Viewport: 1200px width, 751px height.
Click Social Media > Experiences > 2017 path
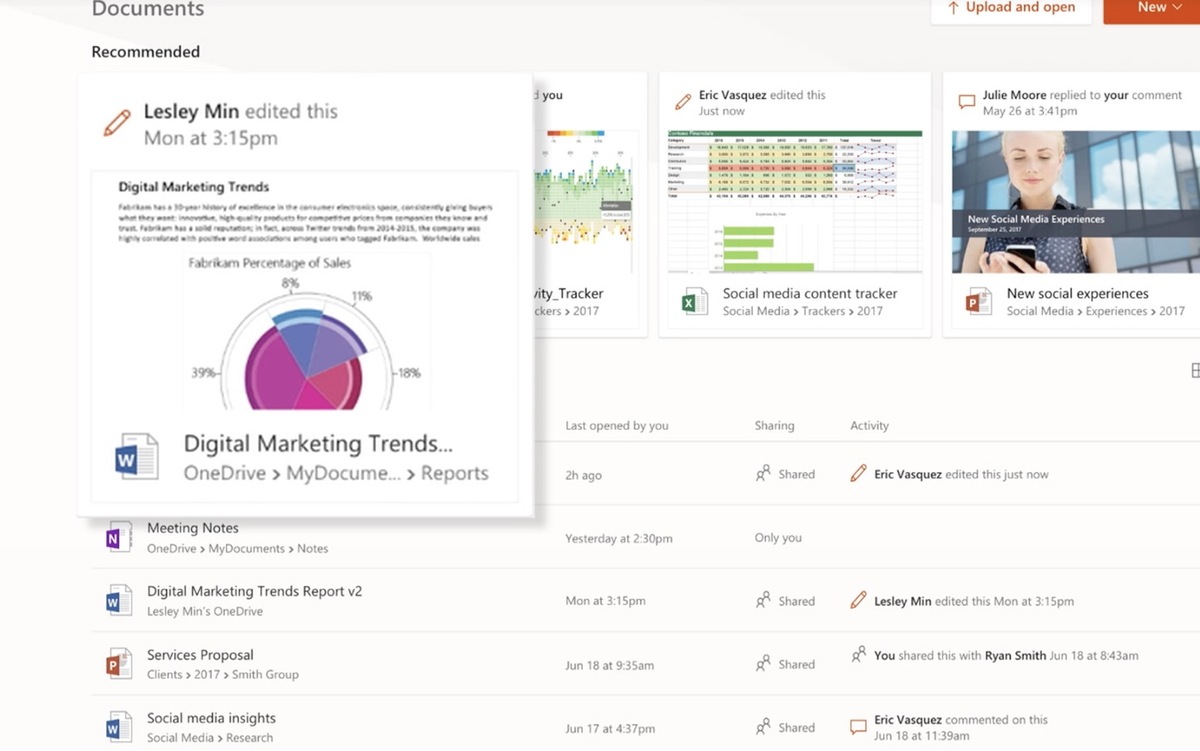click(1095, 311)
